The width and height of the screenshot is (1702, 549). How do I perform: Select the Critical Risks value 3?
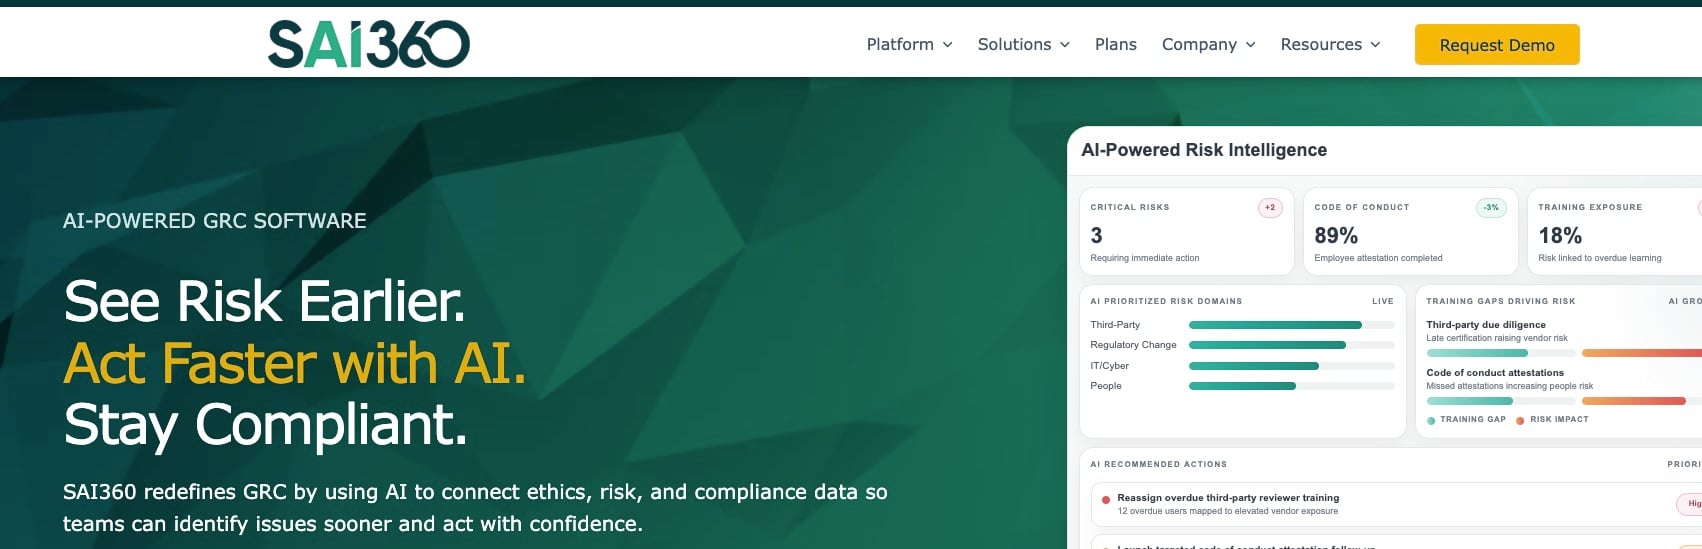tap(1096, 235)
